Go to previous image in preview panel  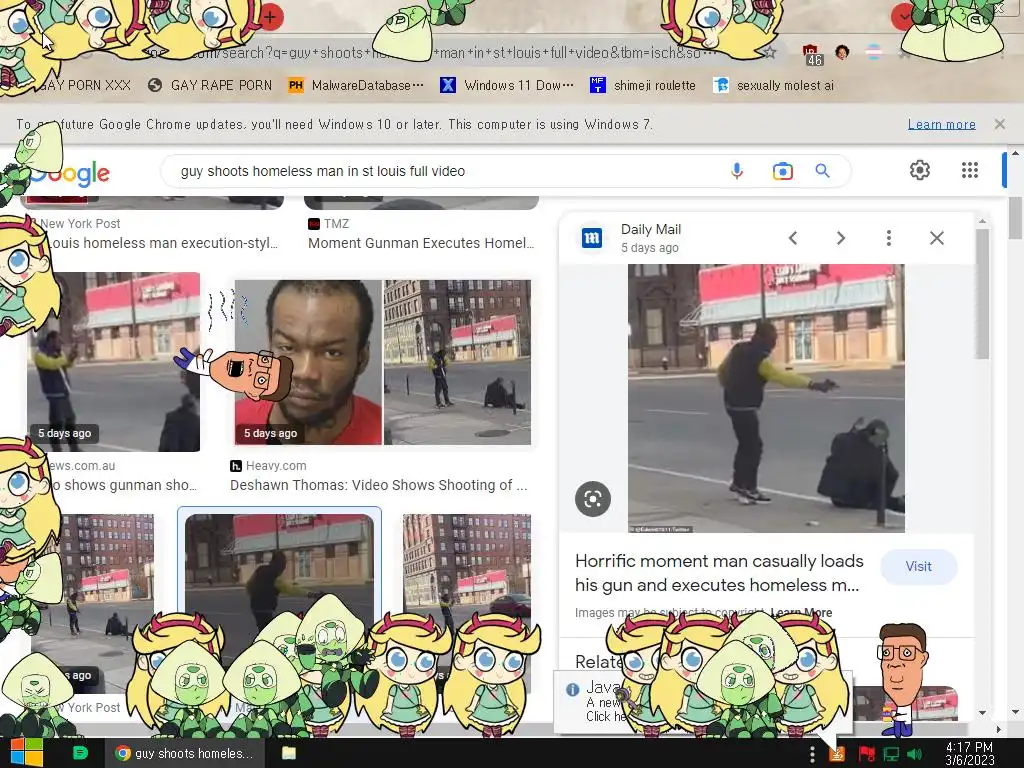(x=793, y=238)
